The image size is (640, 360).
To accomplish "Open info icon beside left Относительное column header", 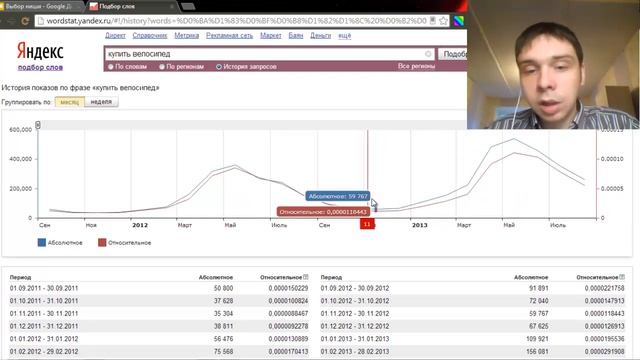I will click(306, 277).
